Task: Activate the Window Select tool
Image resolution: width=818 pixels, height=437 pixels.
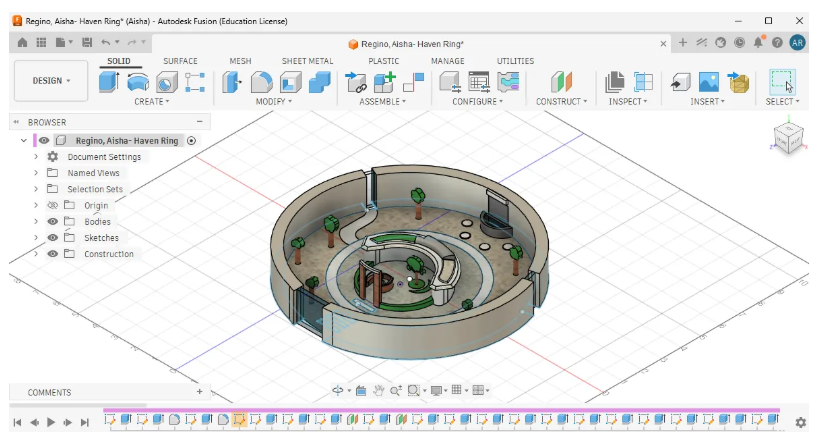Action: 782,82
